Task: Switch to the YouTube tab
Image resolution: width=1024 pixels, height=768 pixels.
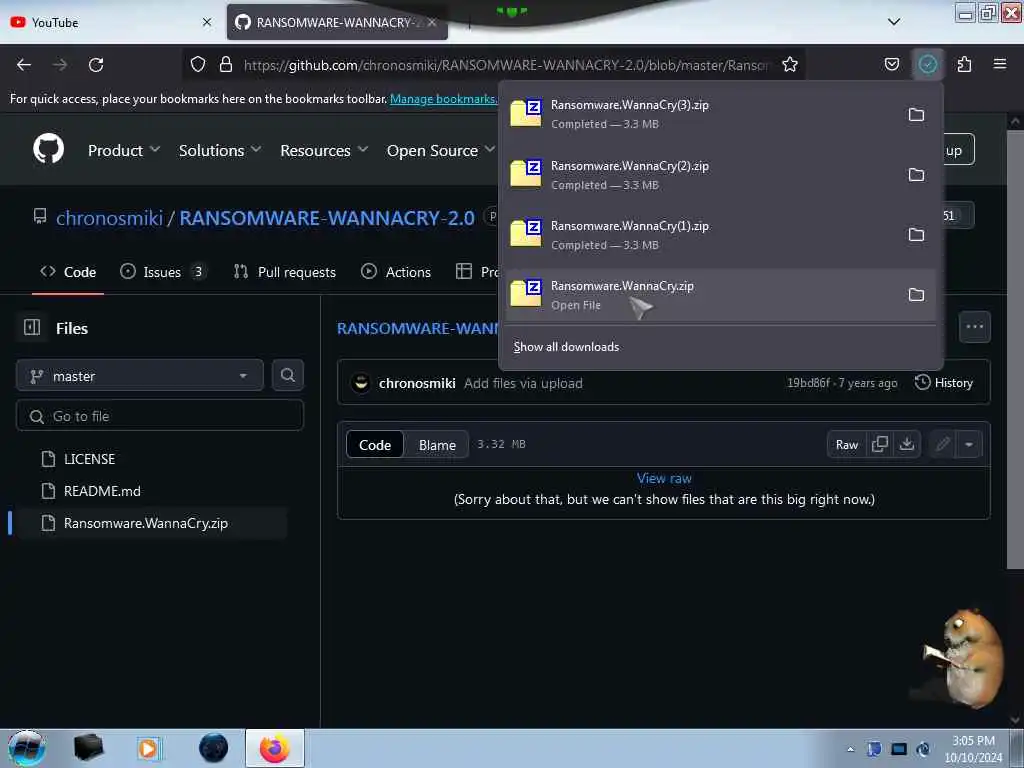Action: click(111, 22)
